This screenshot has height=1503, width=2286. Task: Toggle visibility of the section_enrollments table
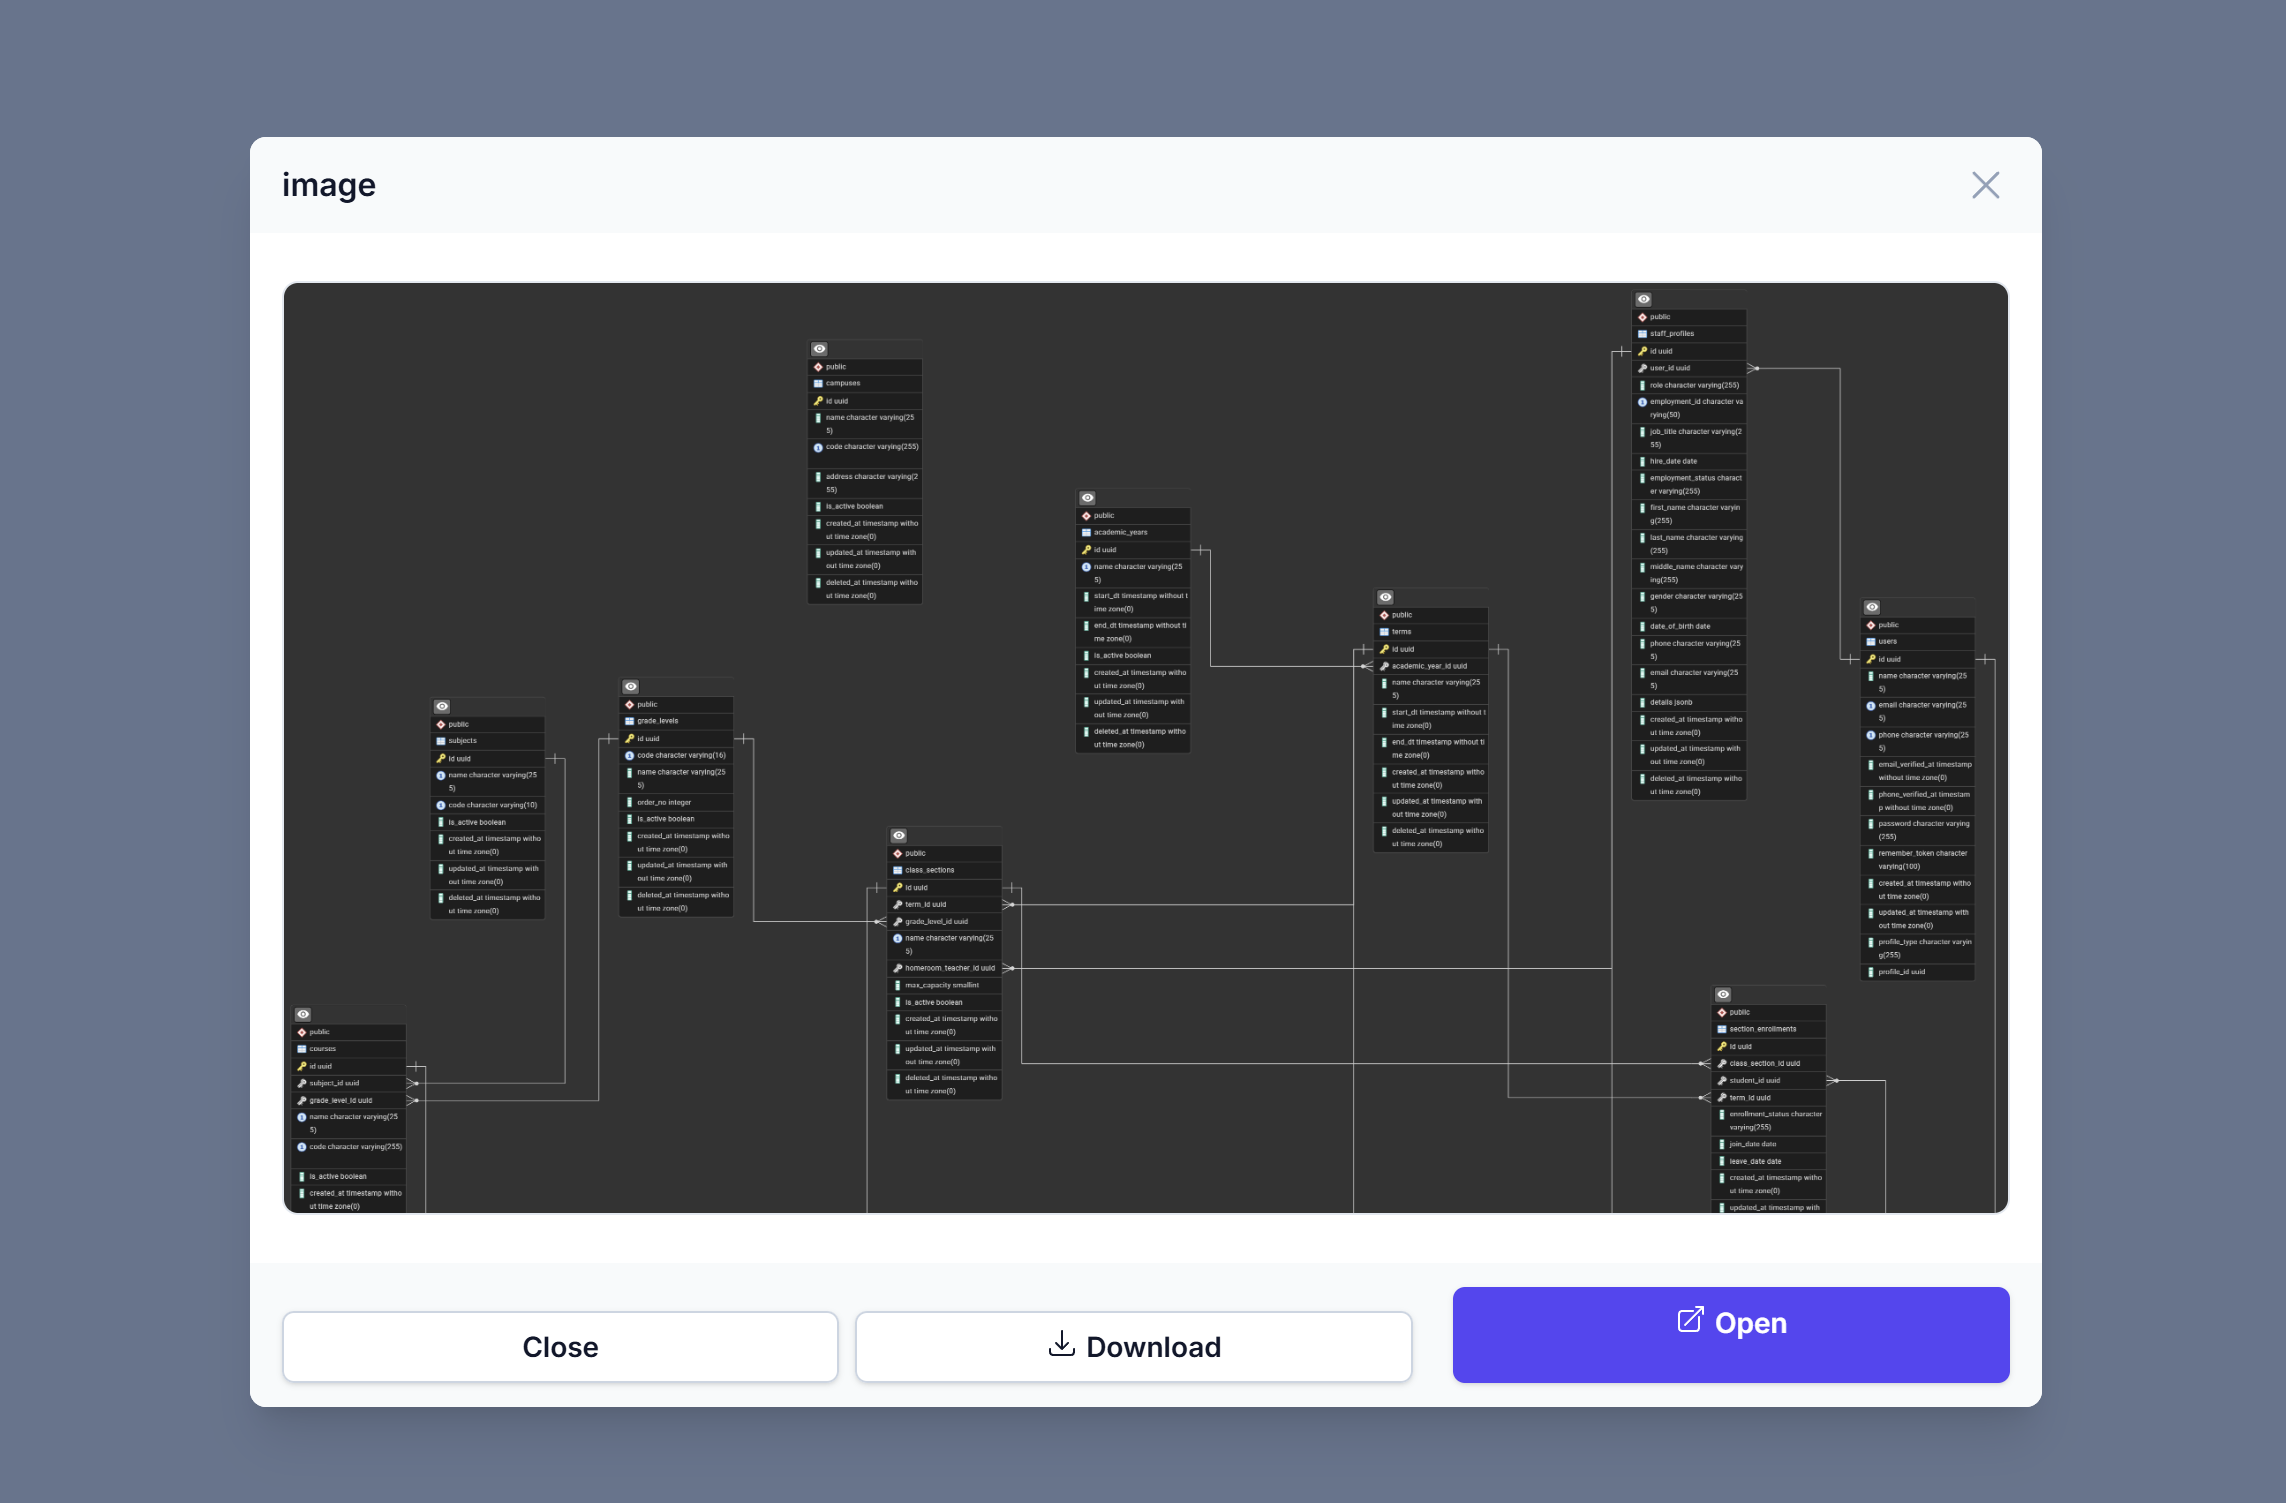point(1722,993)
